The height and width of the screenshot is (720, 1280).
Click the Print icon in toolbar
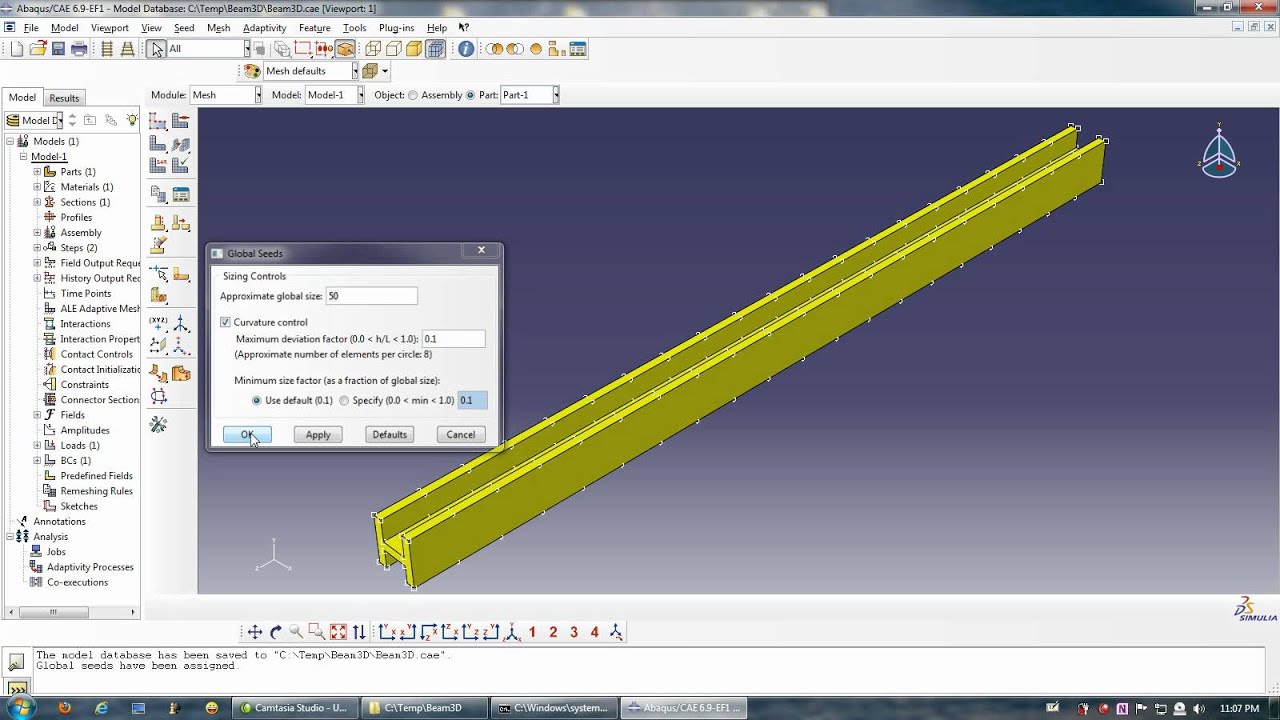coord(79,49)
